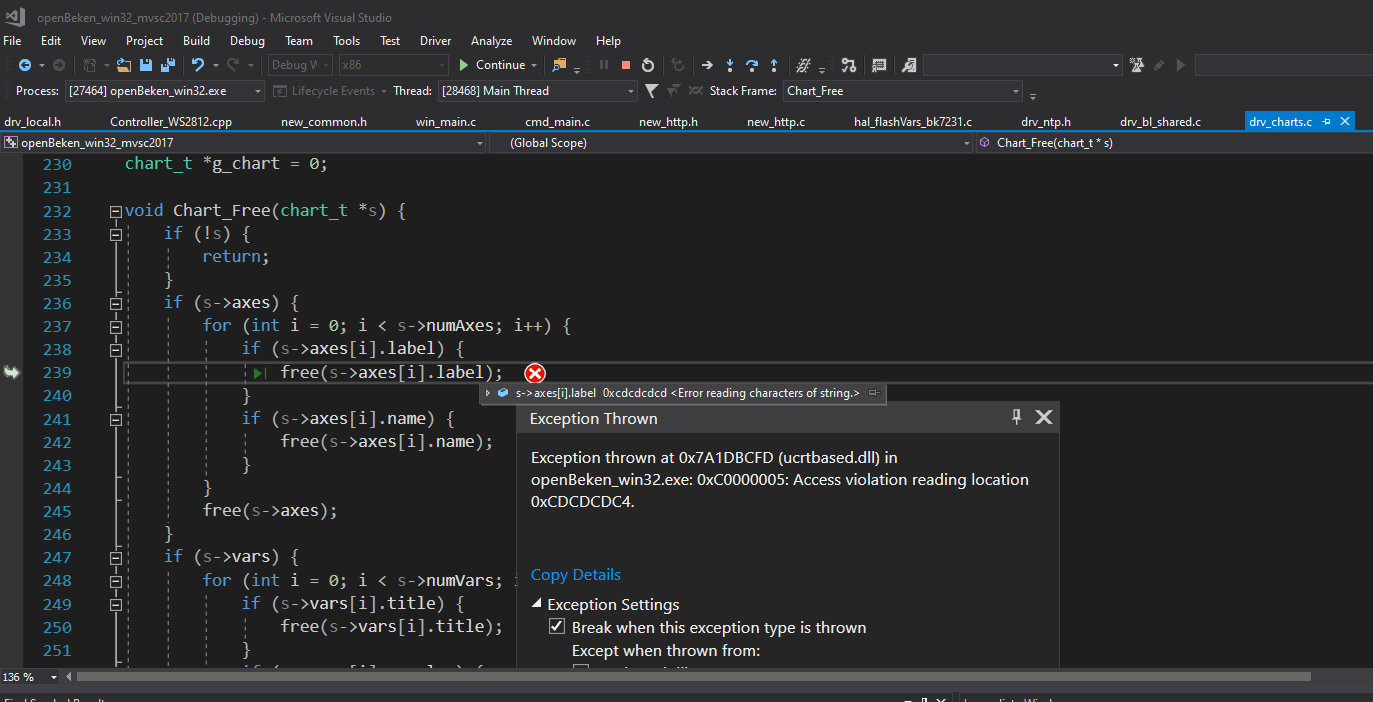Open the File menu

point(12,41)
